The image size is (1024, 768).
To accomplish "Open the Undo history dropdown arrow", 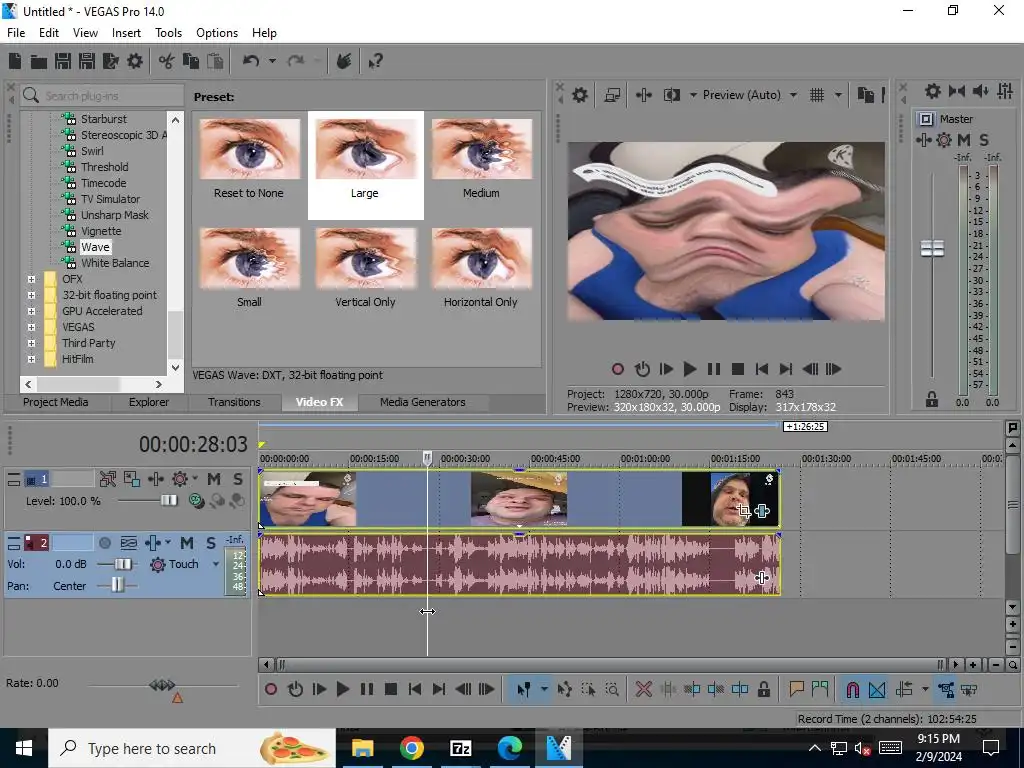I will 272,61.
